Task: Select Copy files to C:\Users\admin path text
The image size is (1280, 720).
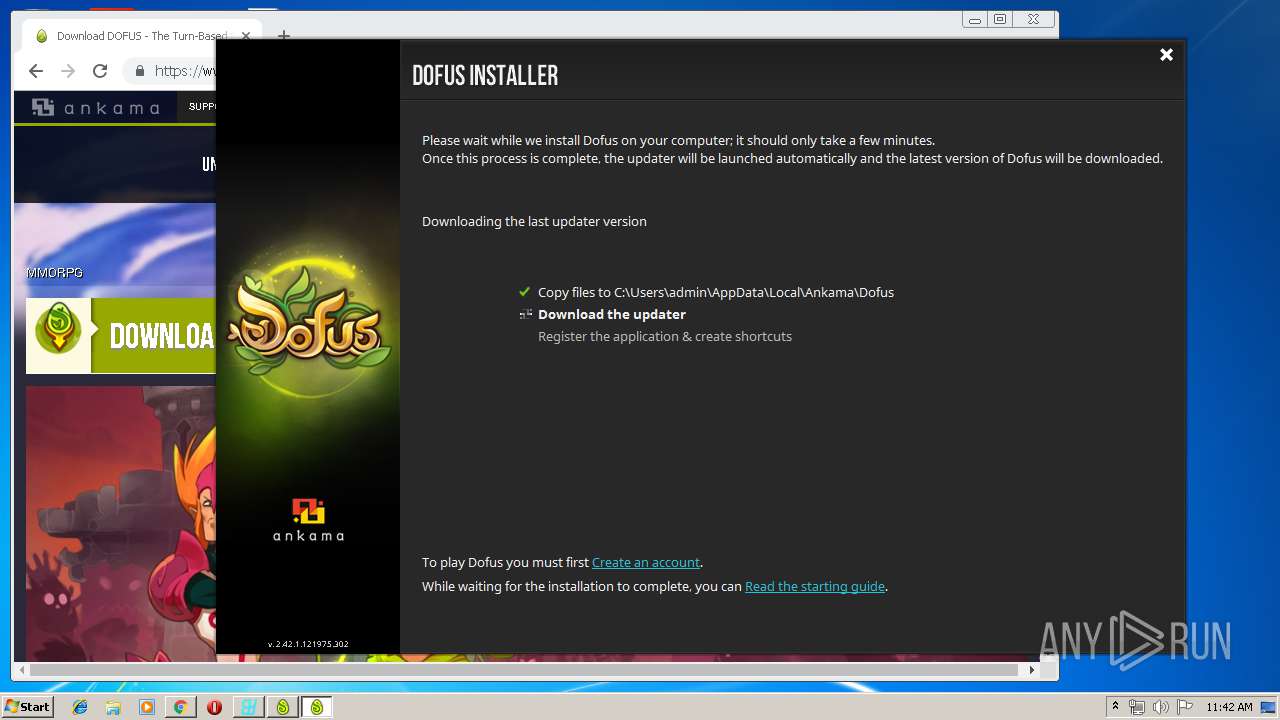Action: (x=716, y=292)
